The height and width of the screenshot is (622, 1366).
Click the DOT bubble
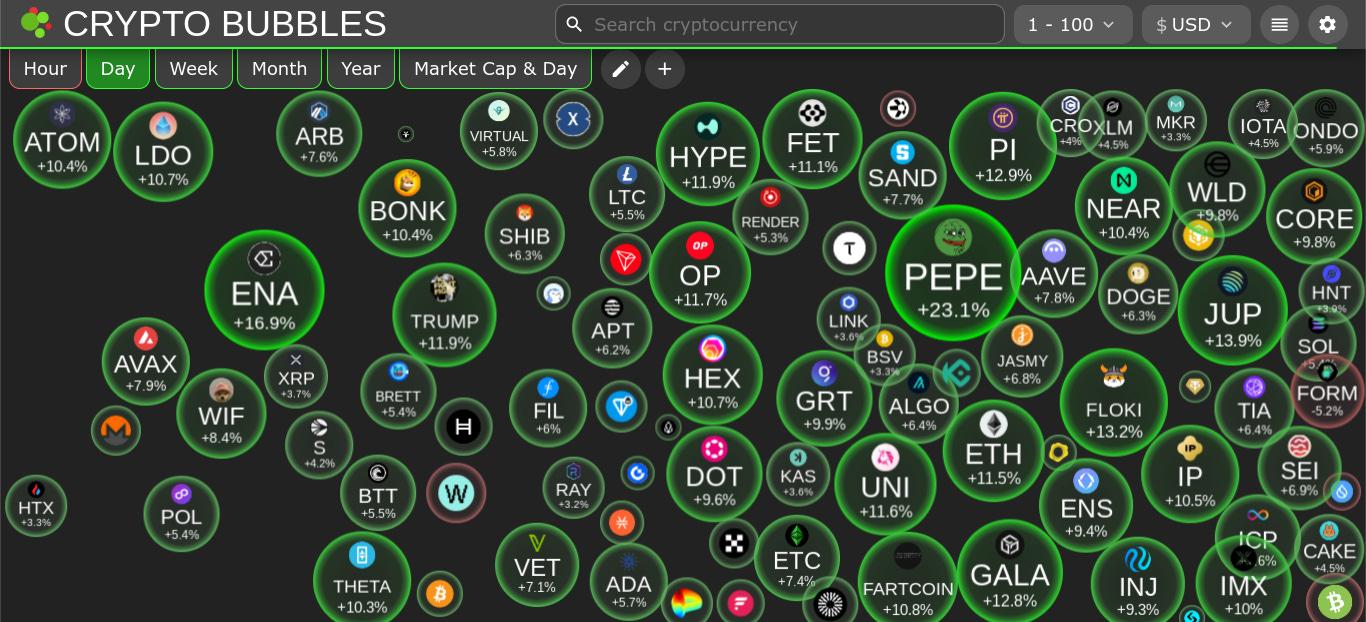tap(714, 474)
